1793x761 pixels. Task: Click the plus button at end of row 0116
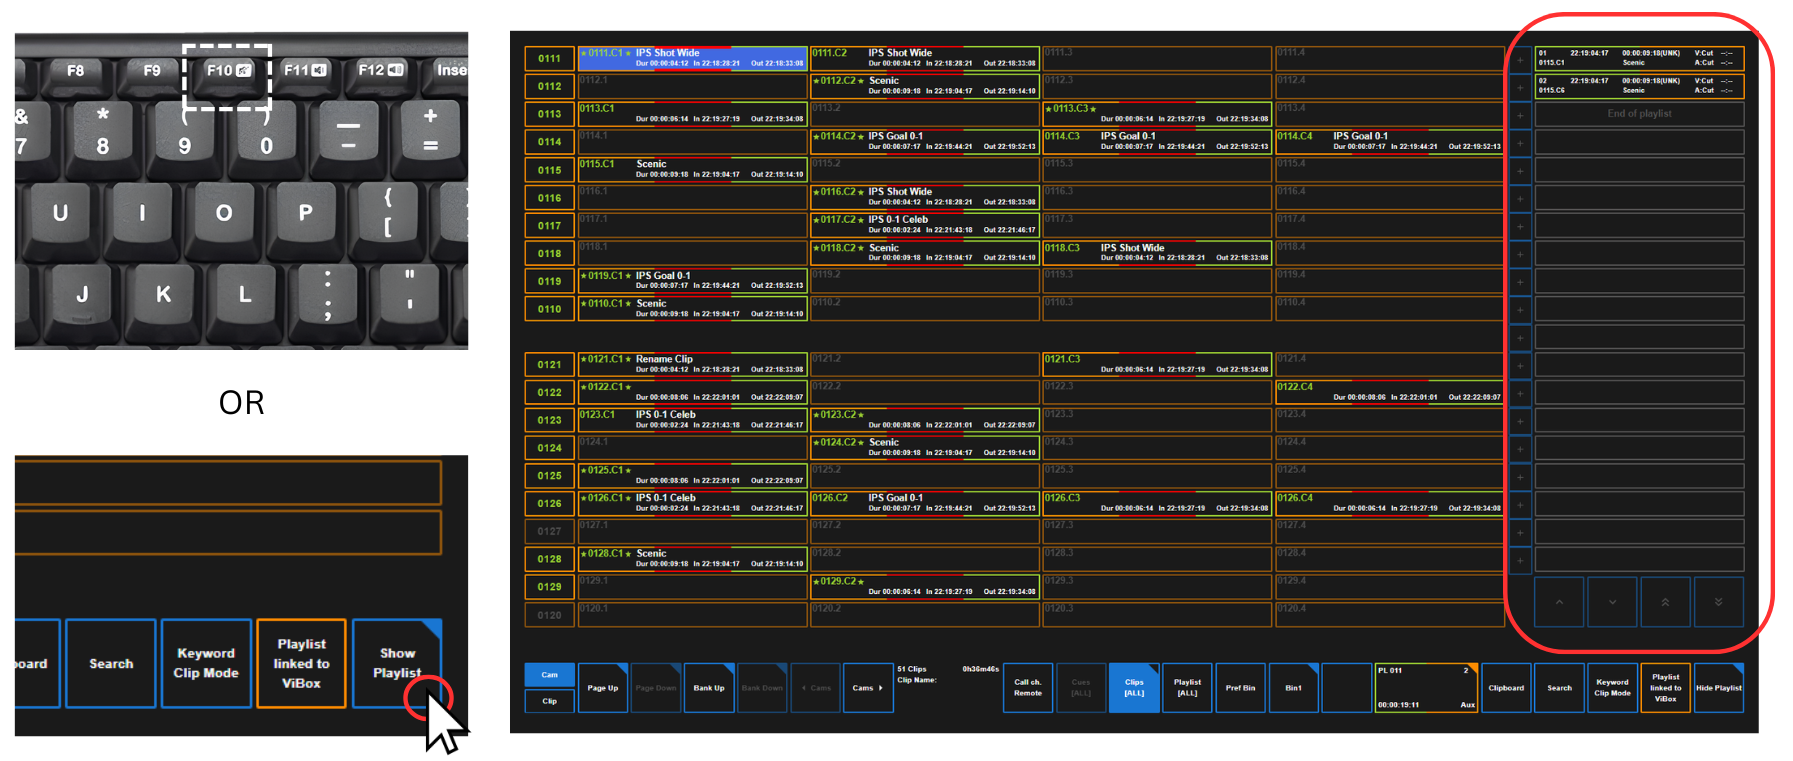tap(1520, 198)
